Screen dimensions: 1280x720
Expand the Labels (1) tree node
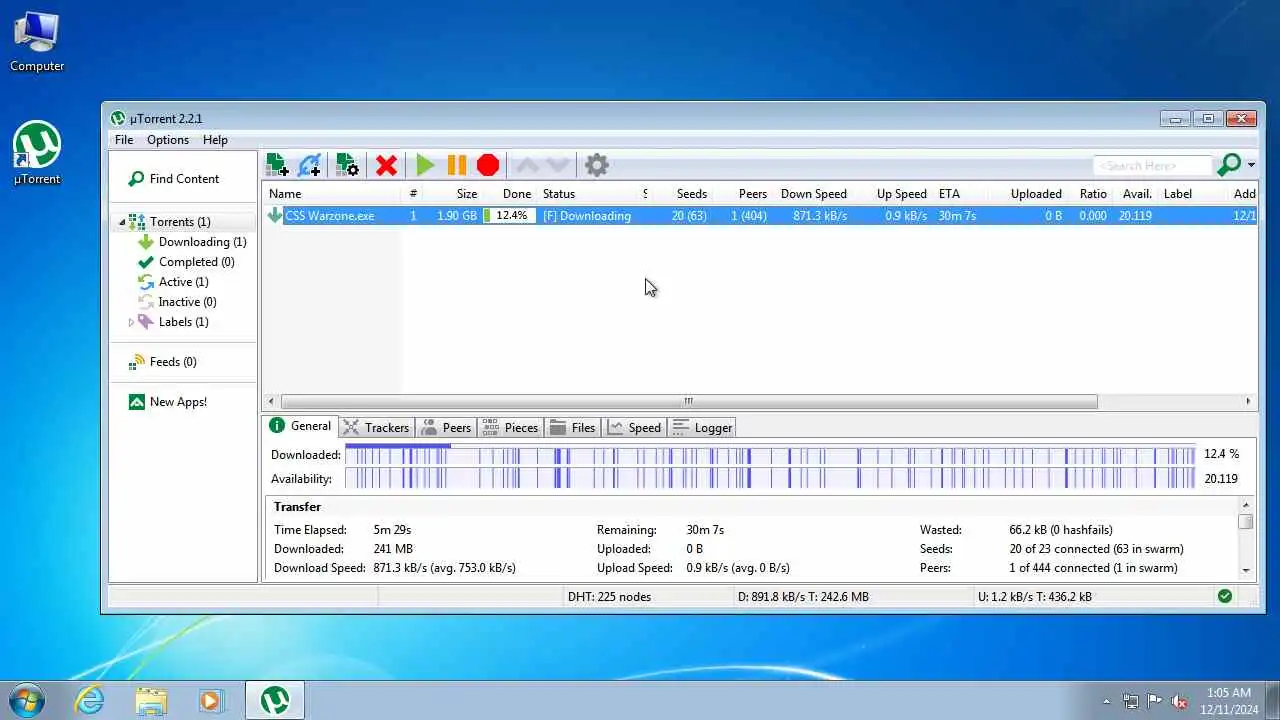pyautogui.click(x=131, y=322)
